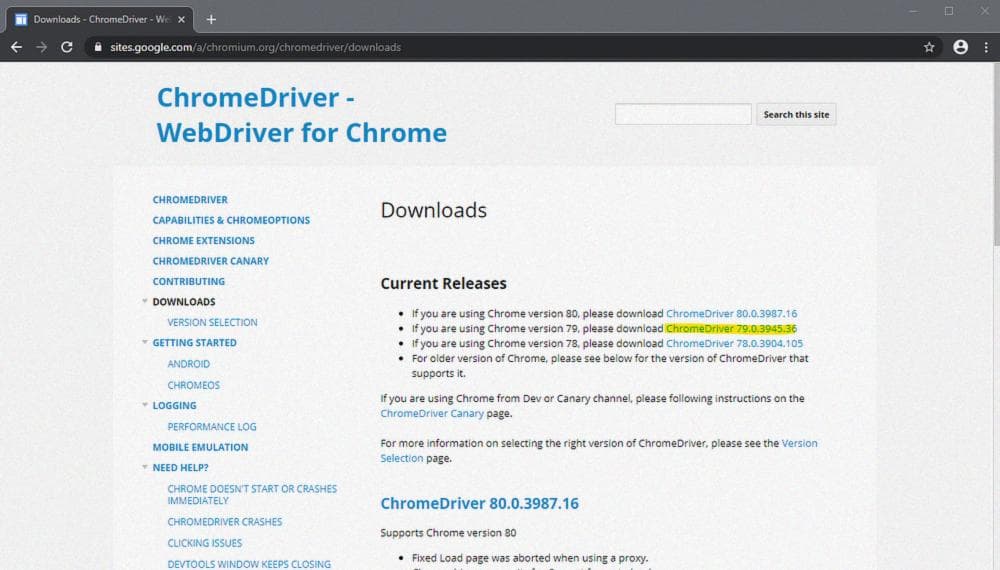The width and height of the screenshot is (1000, 570).
Task: Open LOGGING sidebar link
Action: click(x=174, y=406)
